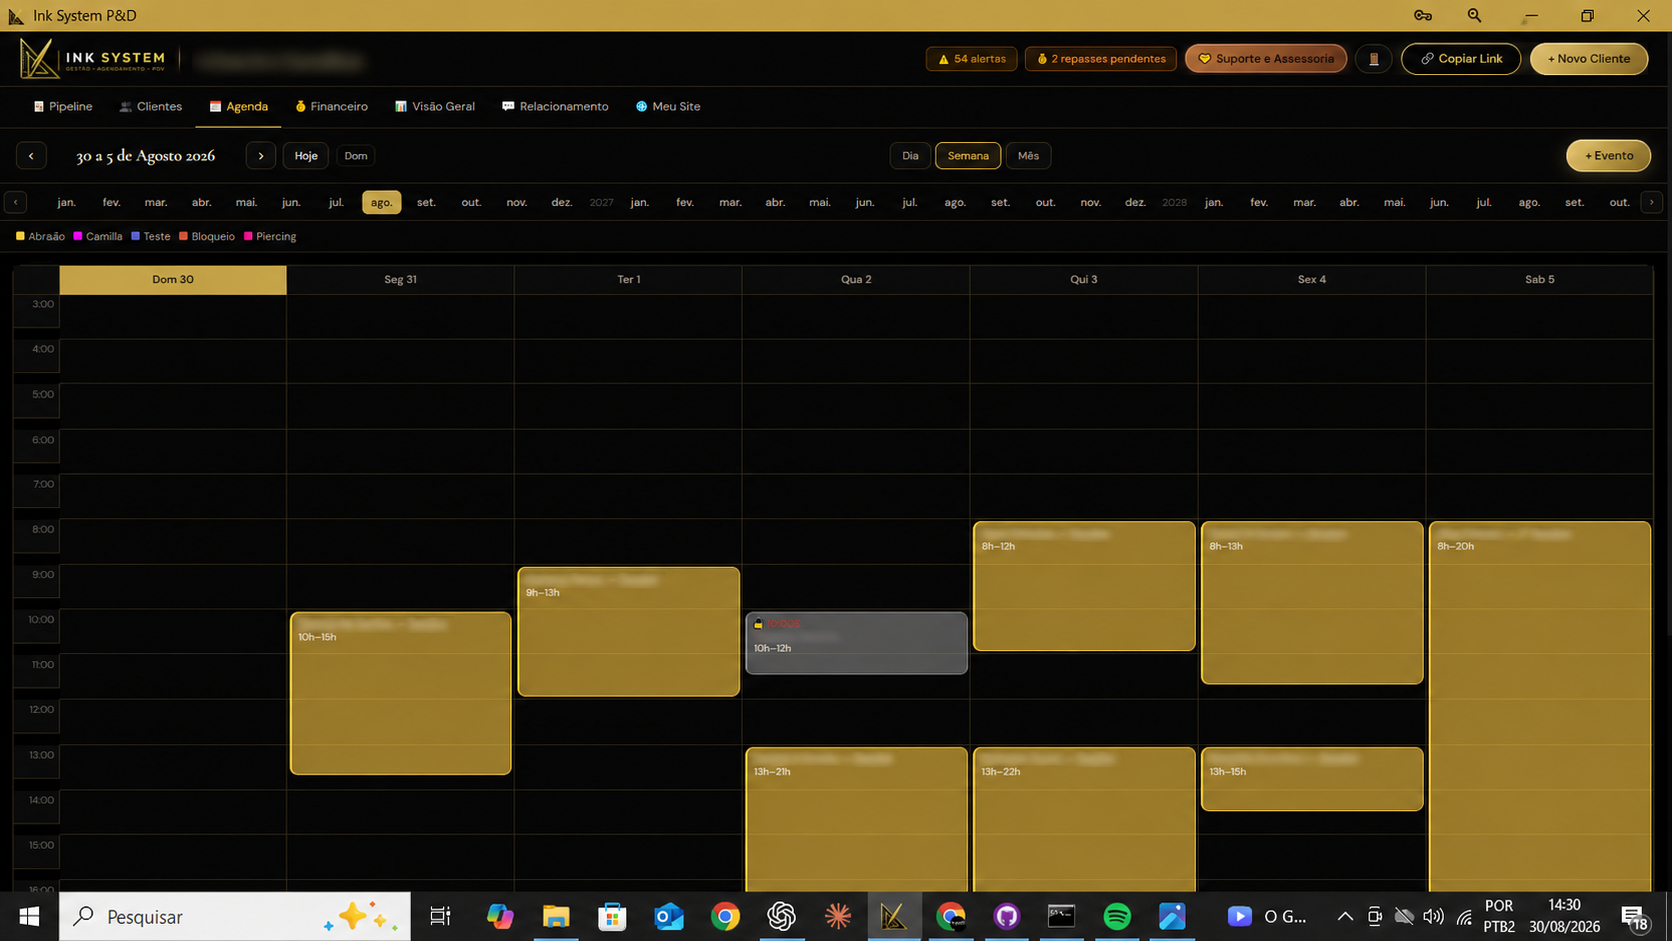This screenshot has width=1672, height=941.
Task: Select the highlighted ago. month chip
Action: tap(381, 202)
